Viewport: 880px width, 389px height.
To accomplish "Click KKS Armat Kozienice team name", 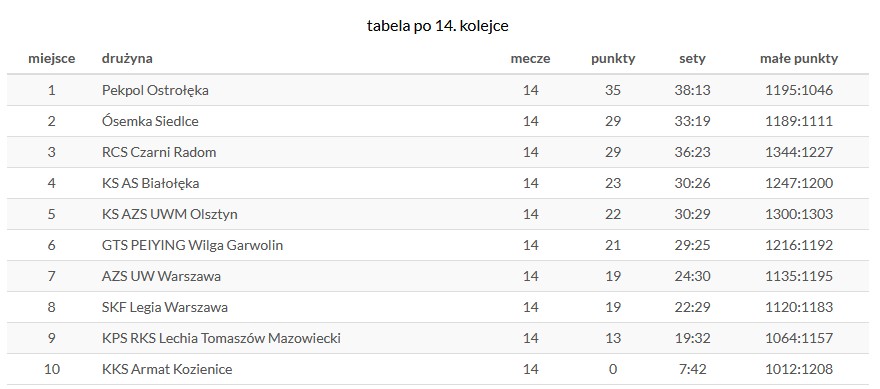I will [x=167, y=369].
